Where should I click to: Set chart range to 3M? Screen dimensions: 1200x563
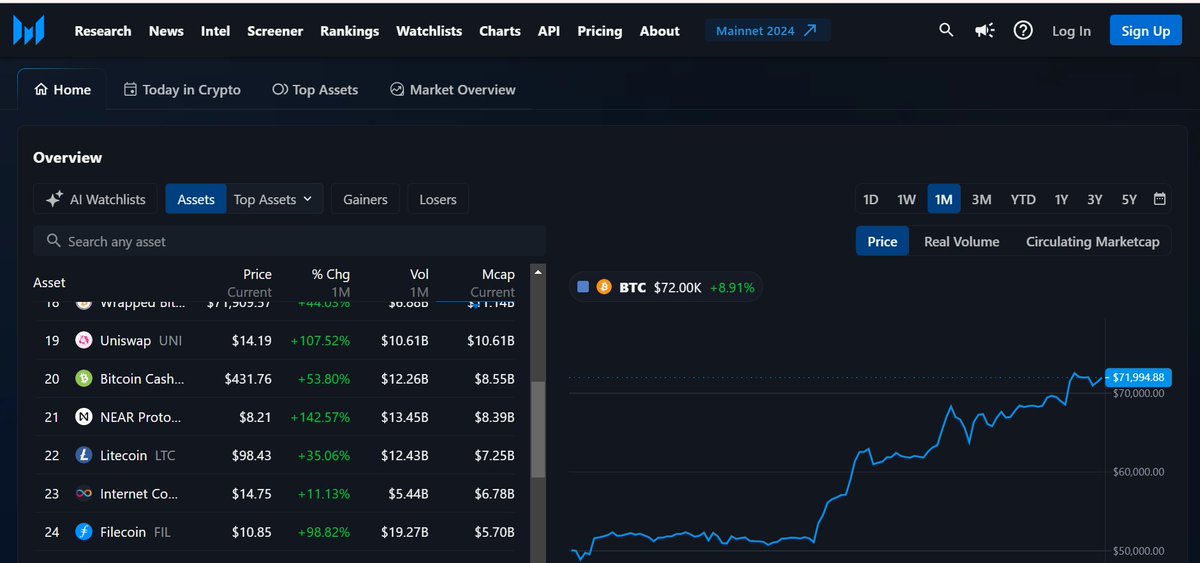[x=981, y=199]
